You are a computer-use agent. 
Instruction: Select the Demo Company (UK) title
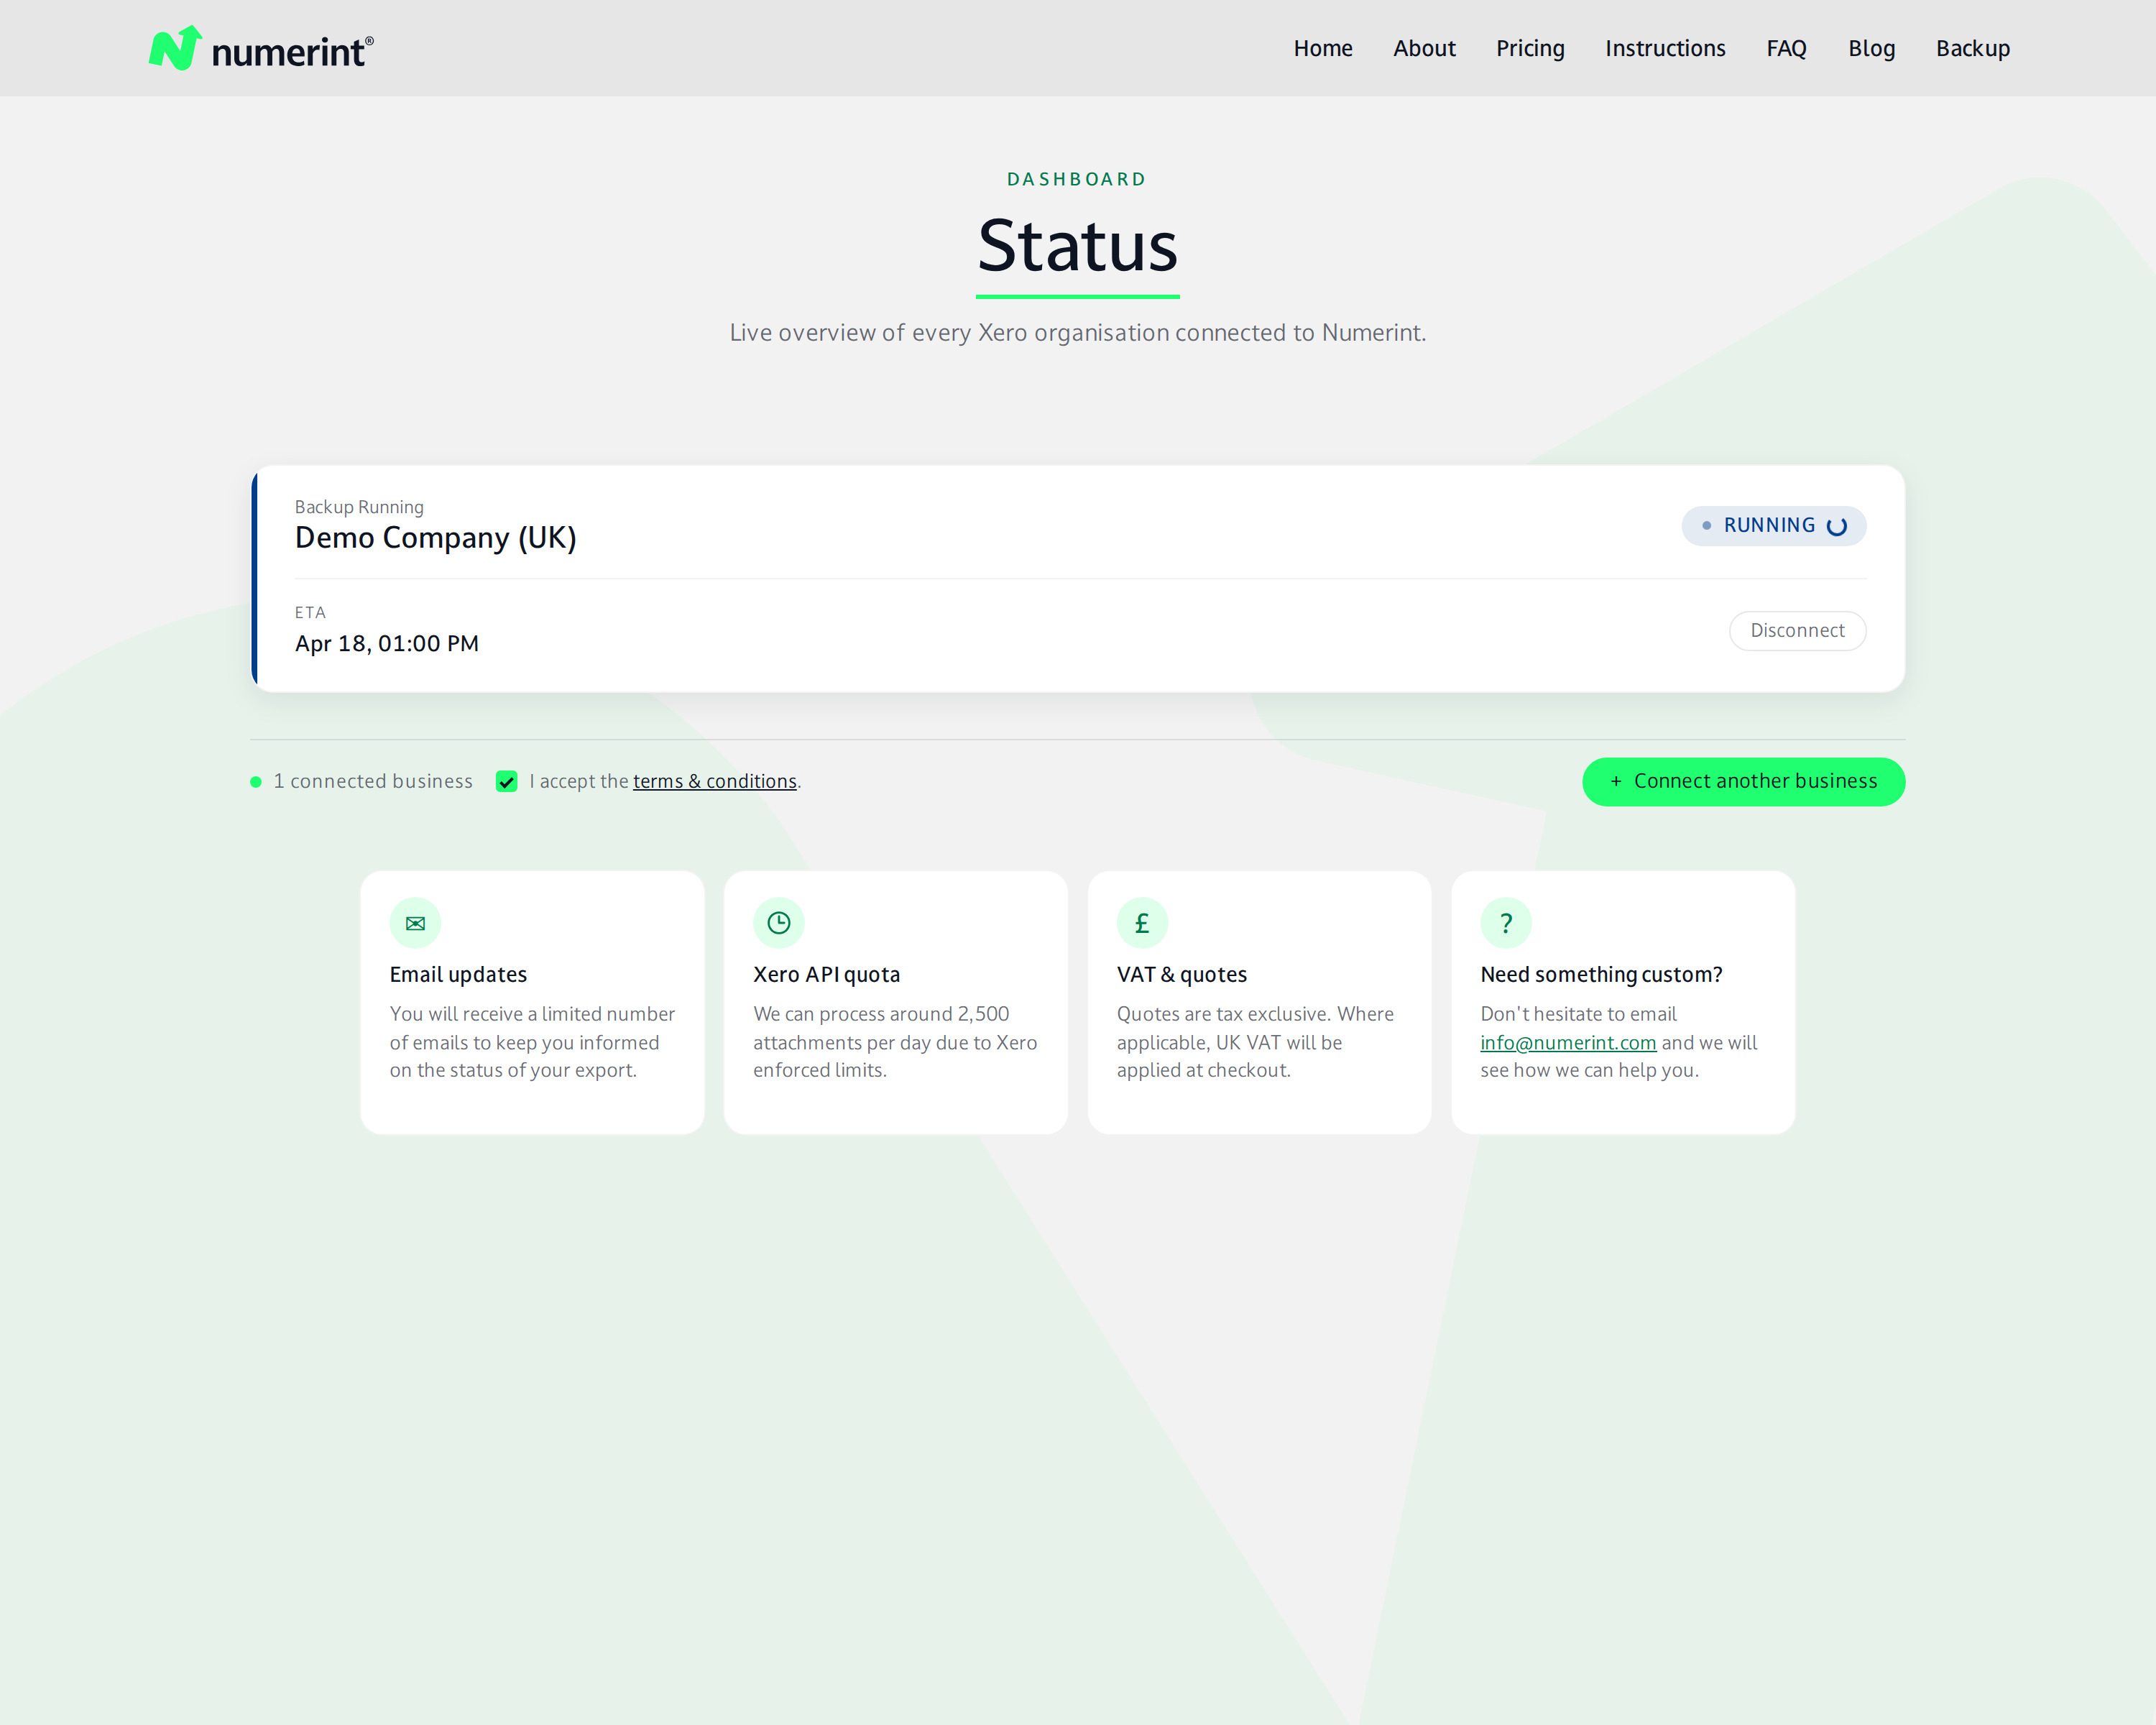436,538
